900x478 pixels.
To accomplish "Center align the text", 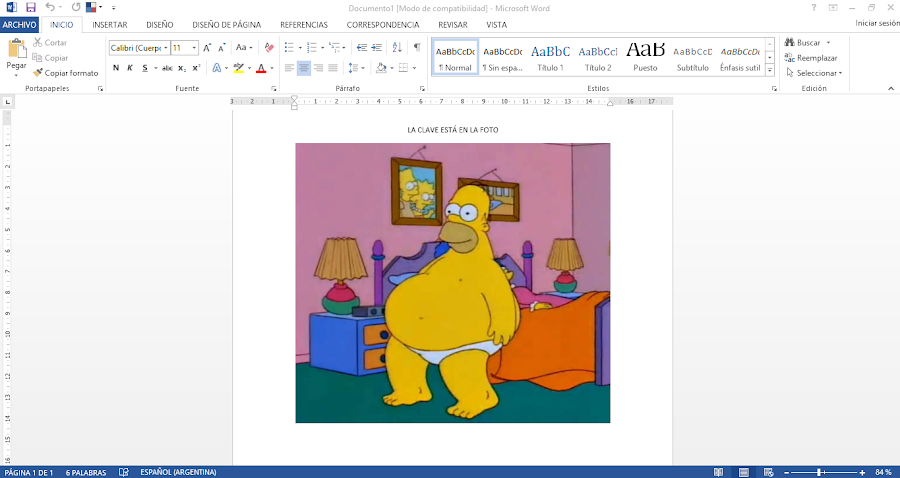I will [304, 68].
